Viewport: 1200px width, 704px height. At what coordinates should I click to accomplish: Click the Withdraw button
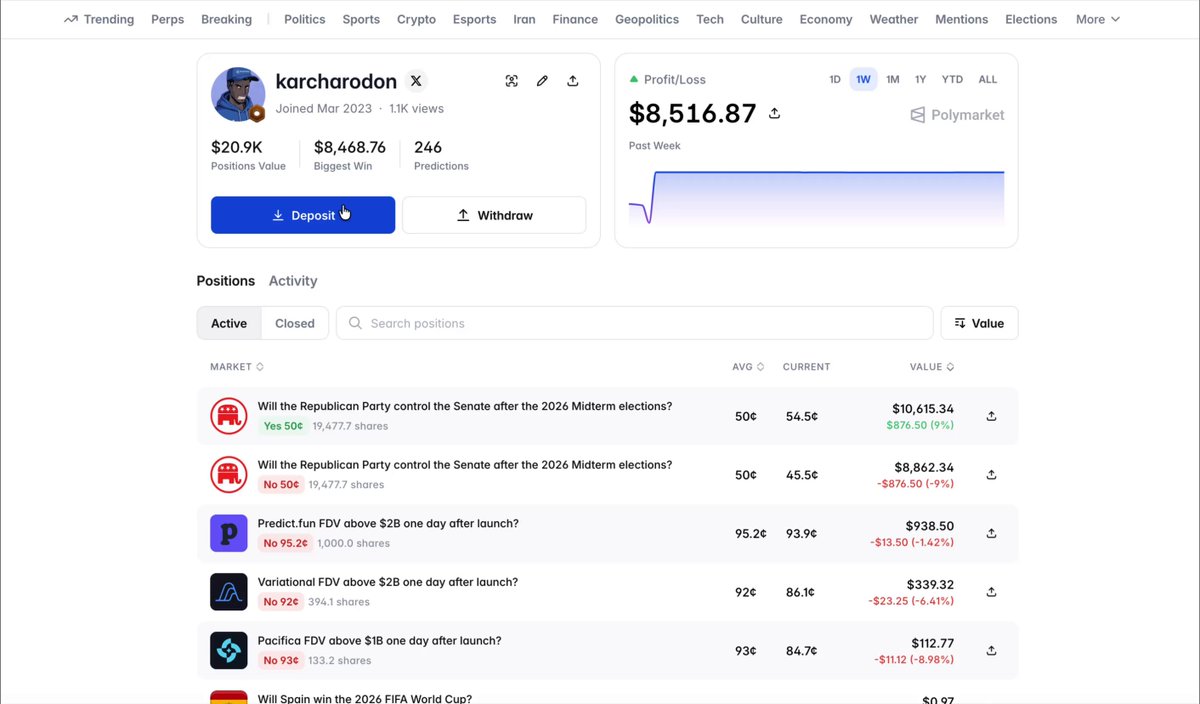(494, 215)
